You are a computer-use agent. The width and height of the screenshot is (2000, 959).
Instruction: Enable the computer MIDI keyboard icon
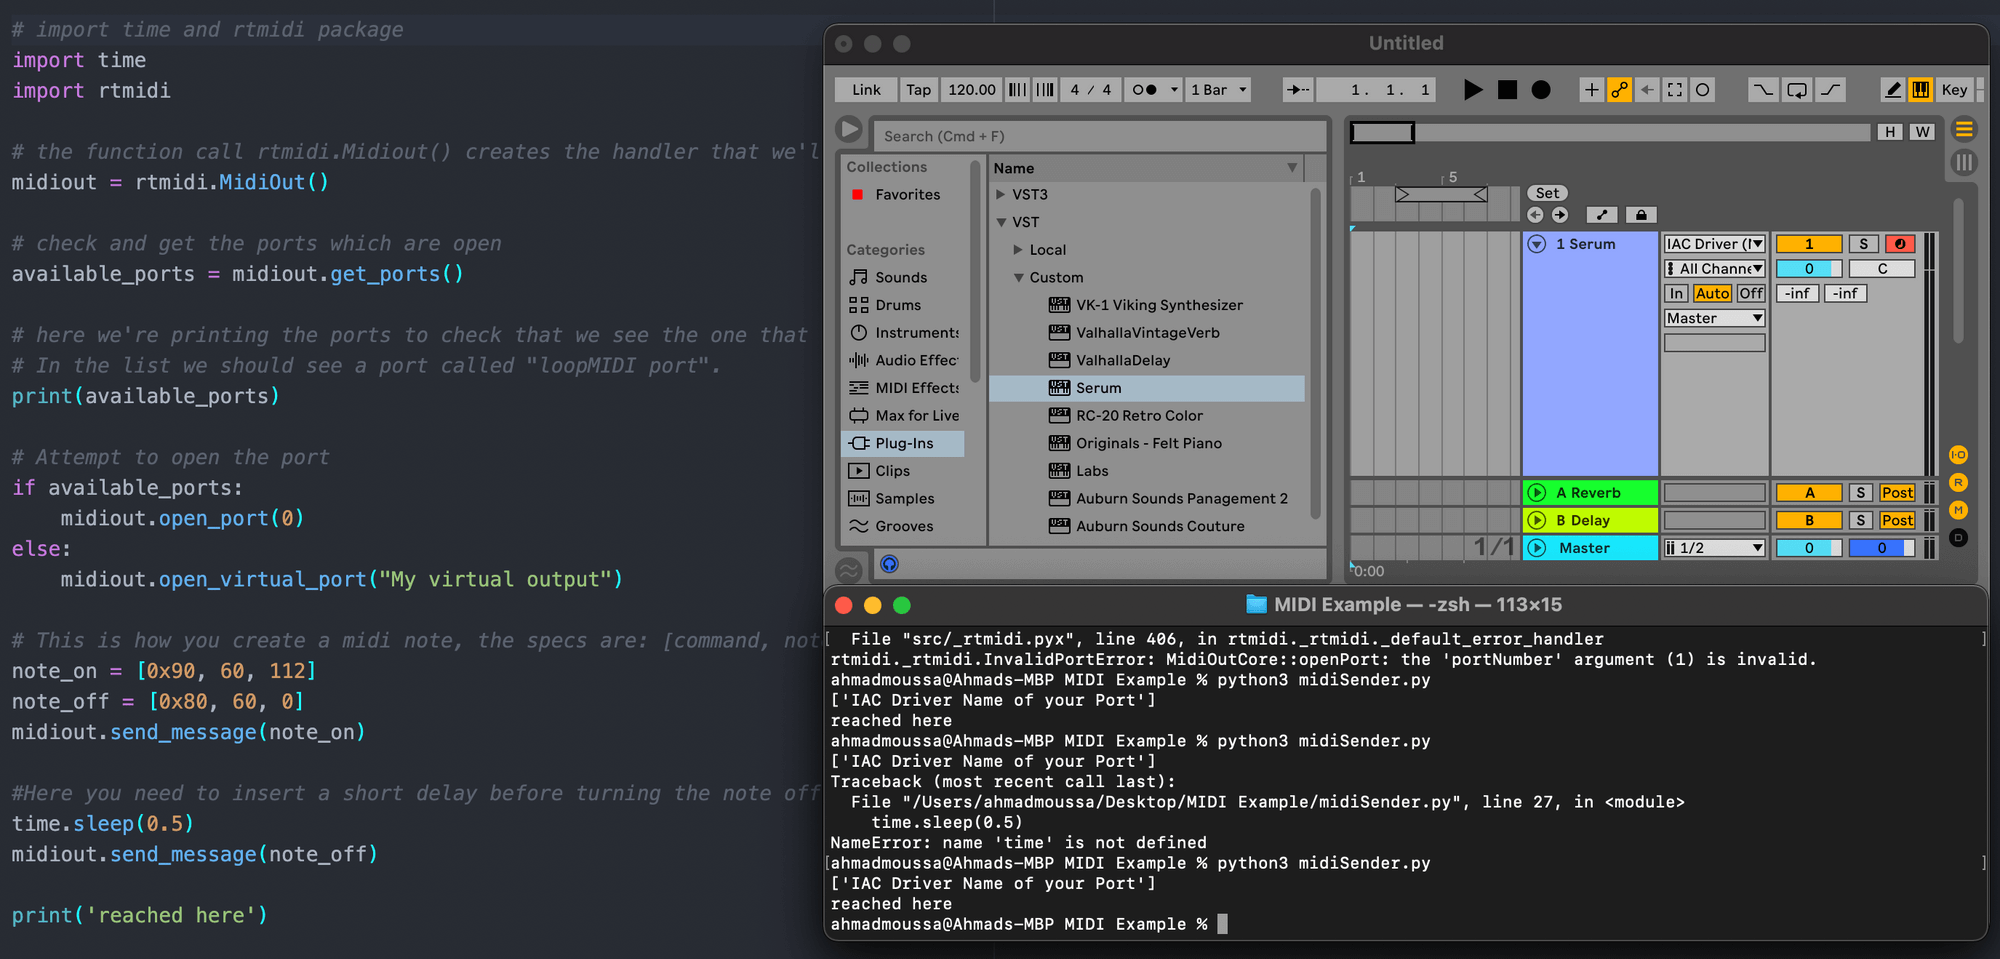1920,89
